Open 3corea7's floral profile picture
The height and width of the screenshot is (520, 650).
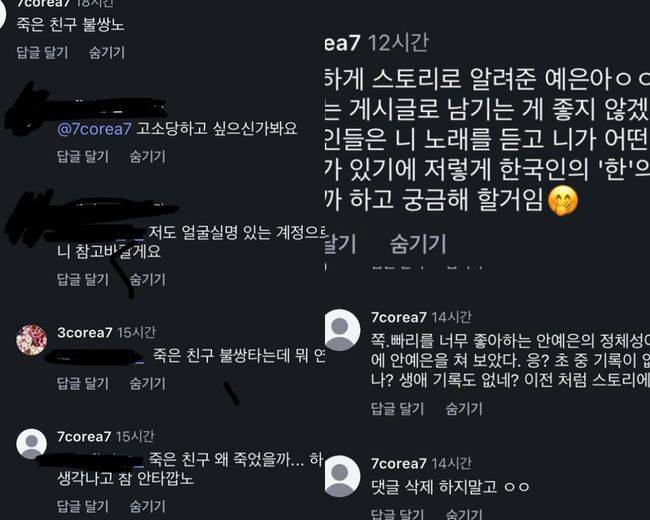coord(32,340)
